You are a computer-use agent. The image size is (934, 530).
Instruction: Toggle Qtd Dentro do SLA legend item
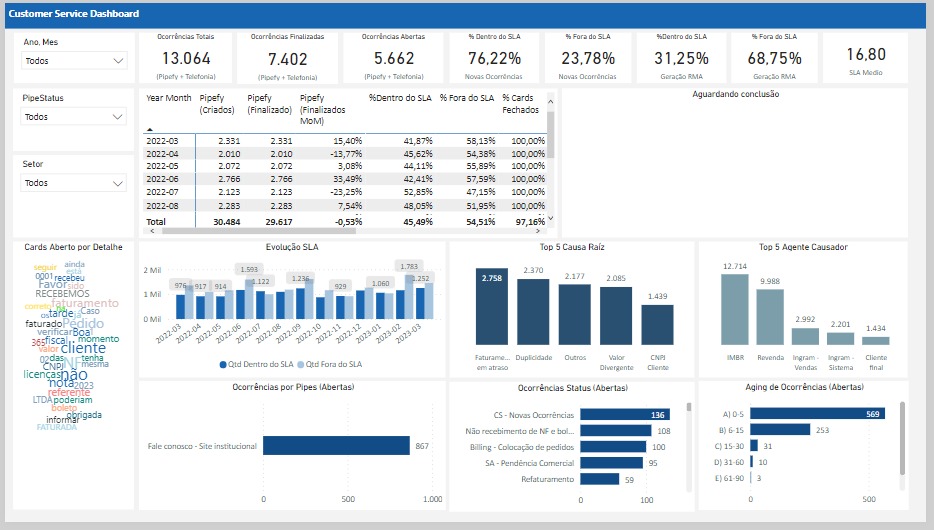(x=257, y=364)
